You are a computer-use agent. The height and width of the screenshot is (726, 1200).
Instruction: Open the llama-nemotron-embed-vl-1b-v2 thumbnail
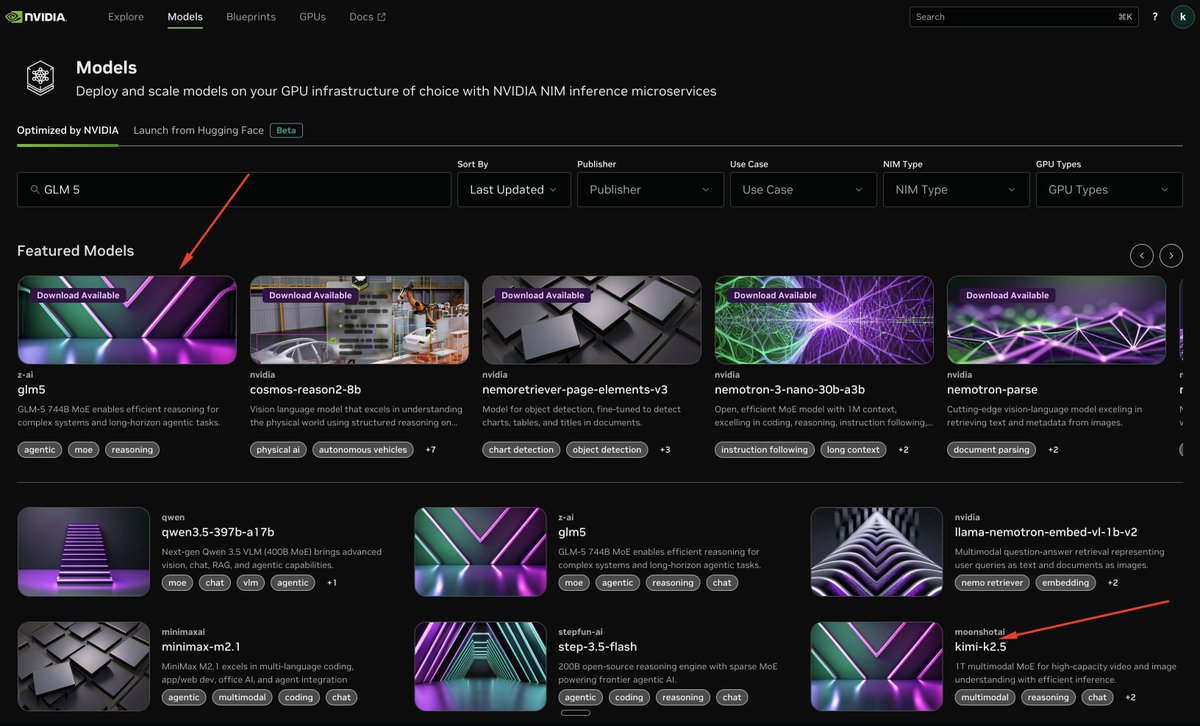click(877, 552)
